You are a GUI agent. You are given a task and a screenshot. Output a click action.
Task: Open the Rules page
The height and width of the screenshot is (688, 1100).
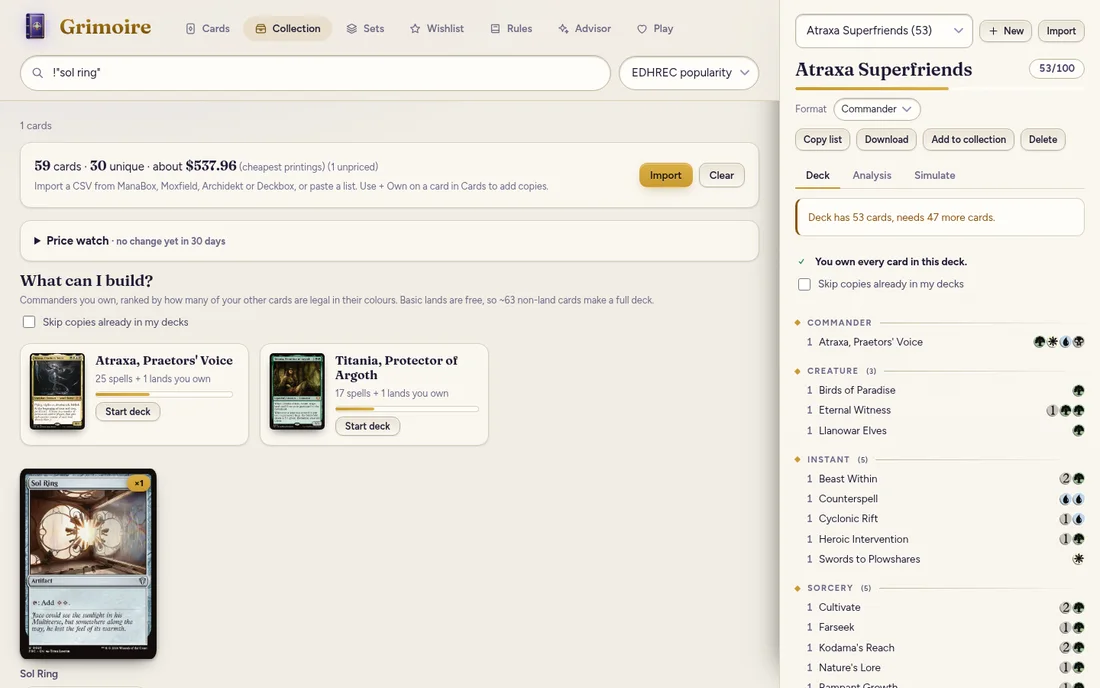511,29
